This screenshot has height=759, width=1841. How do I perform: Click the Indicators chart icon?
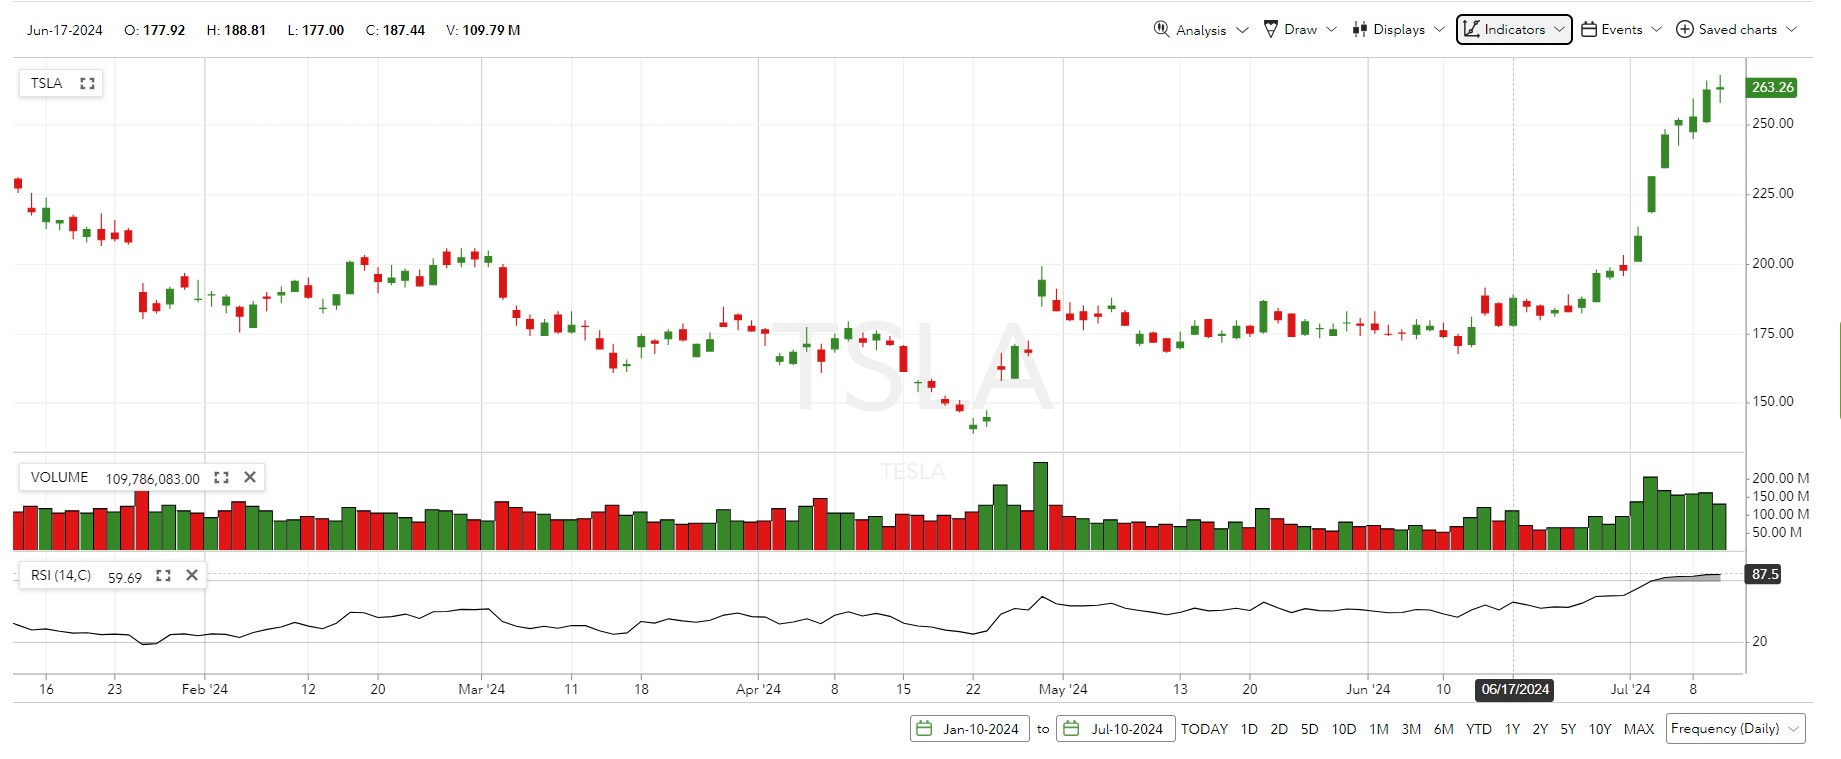(x=1471, y=29)
